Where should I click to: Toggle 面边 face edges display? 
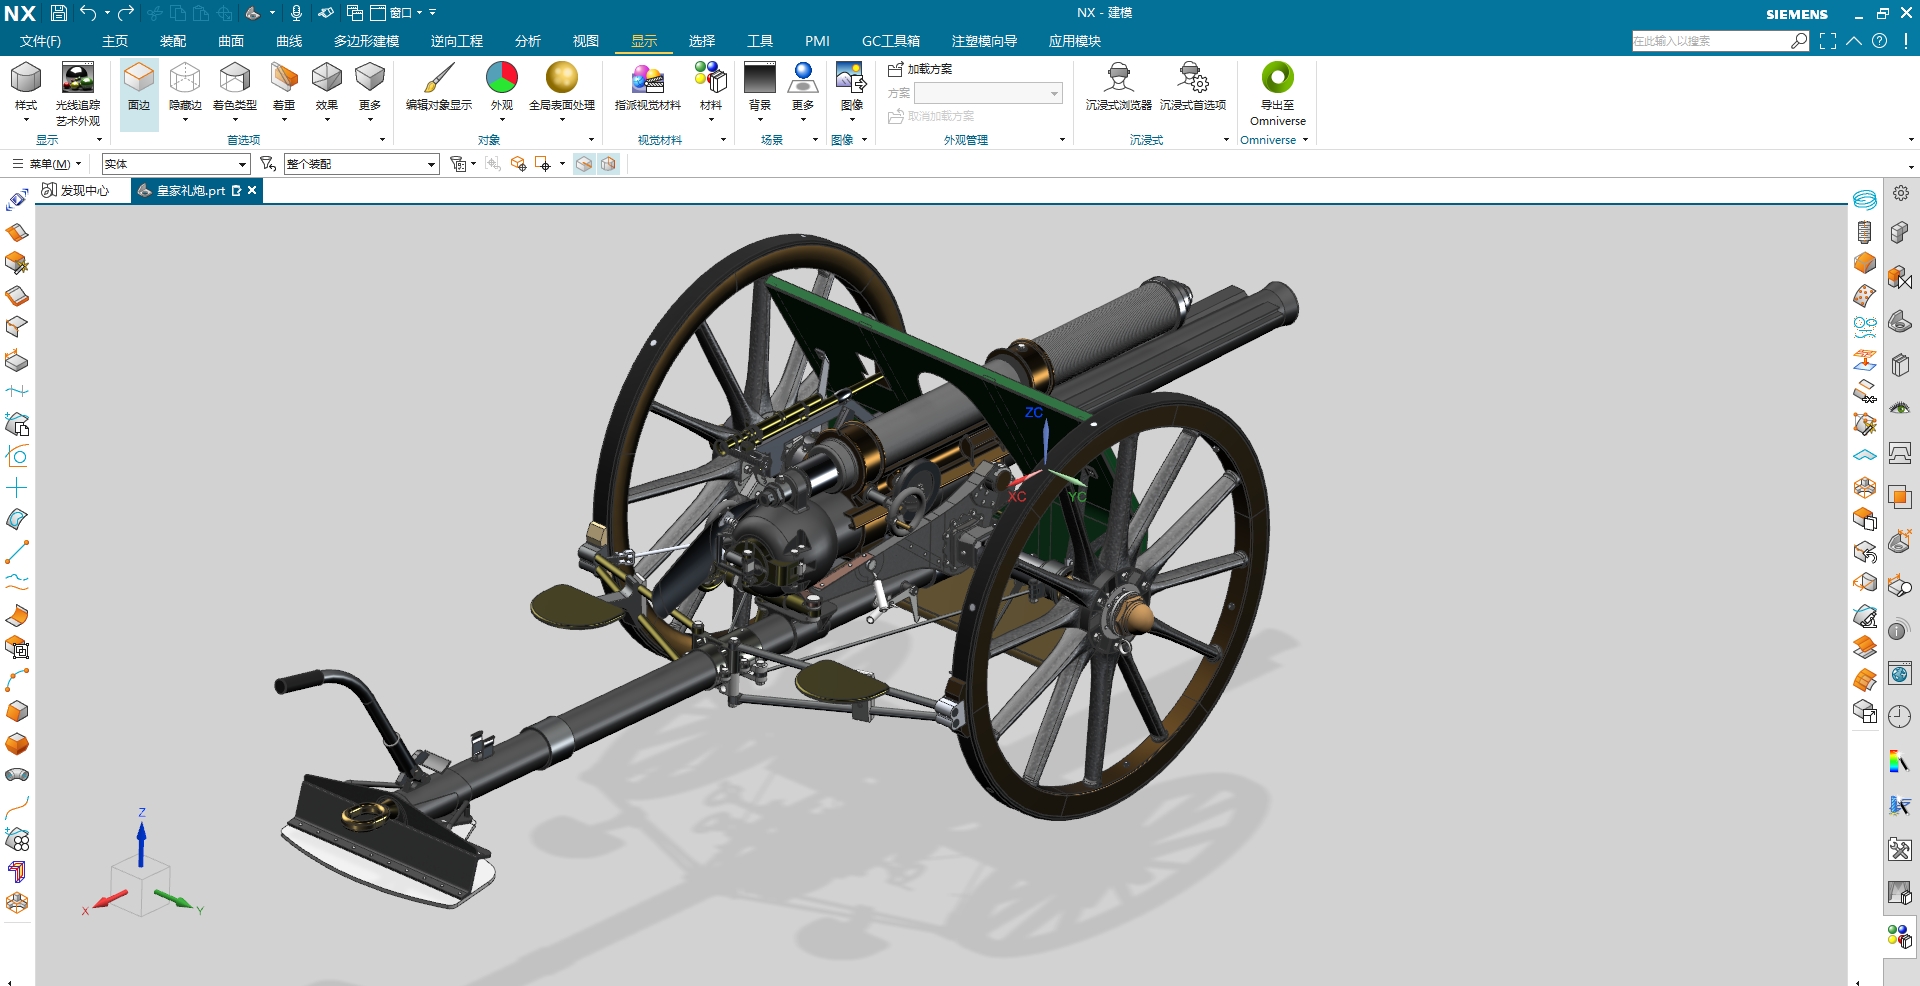[139, 79]
